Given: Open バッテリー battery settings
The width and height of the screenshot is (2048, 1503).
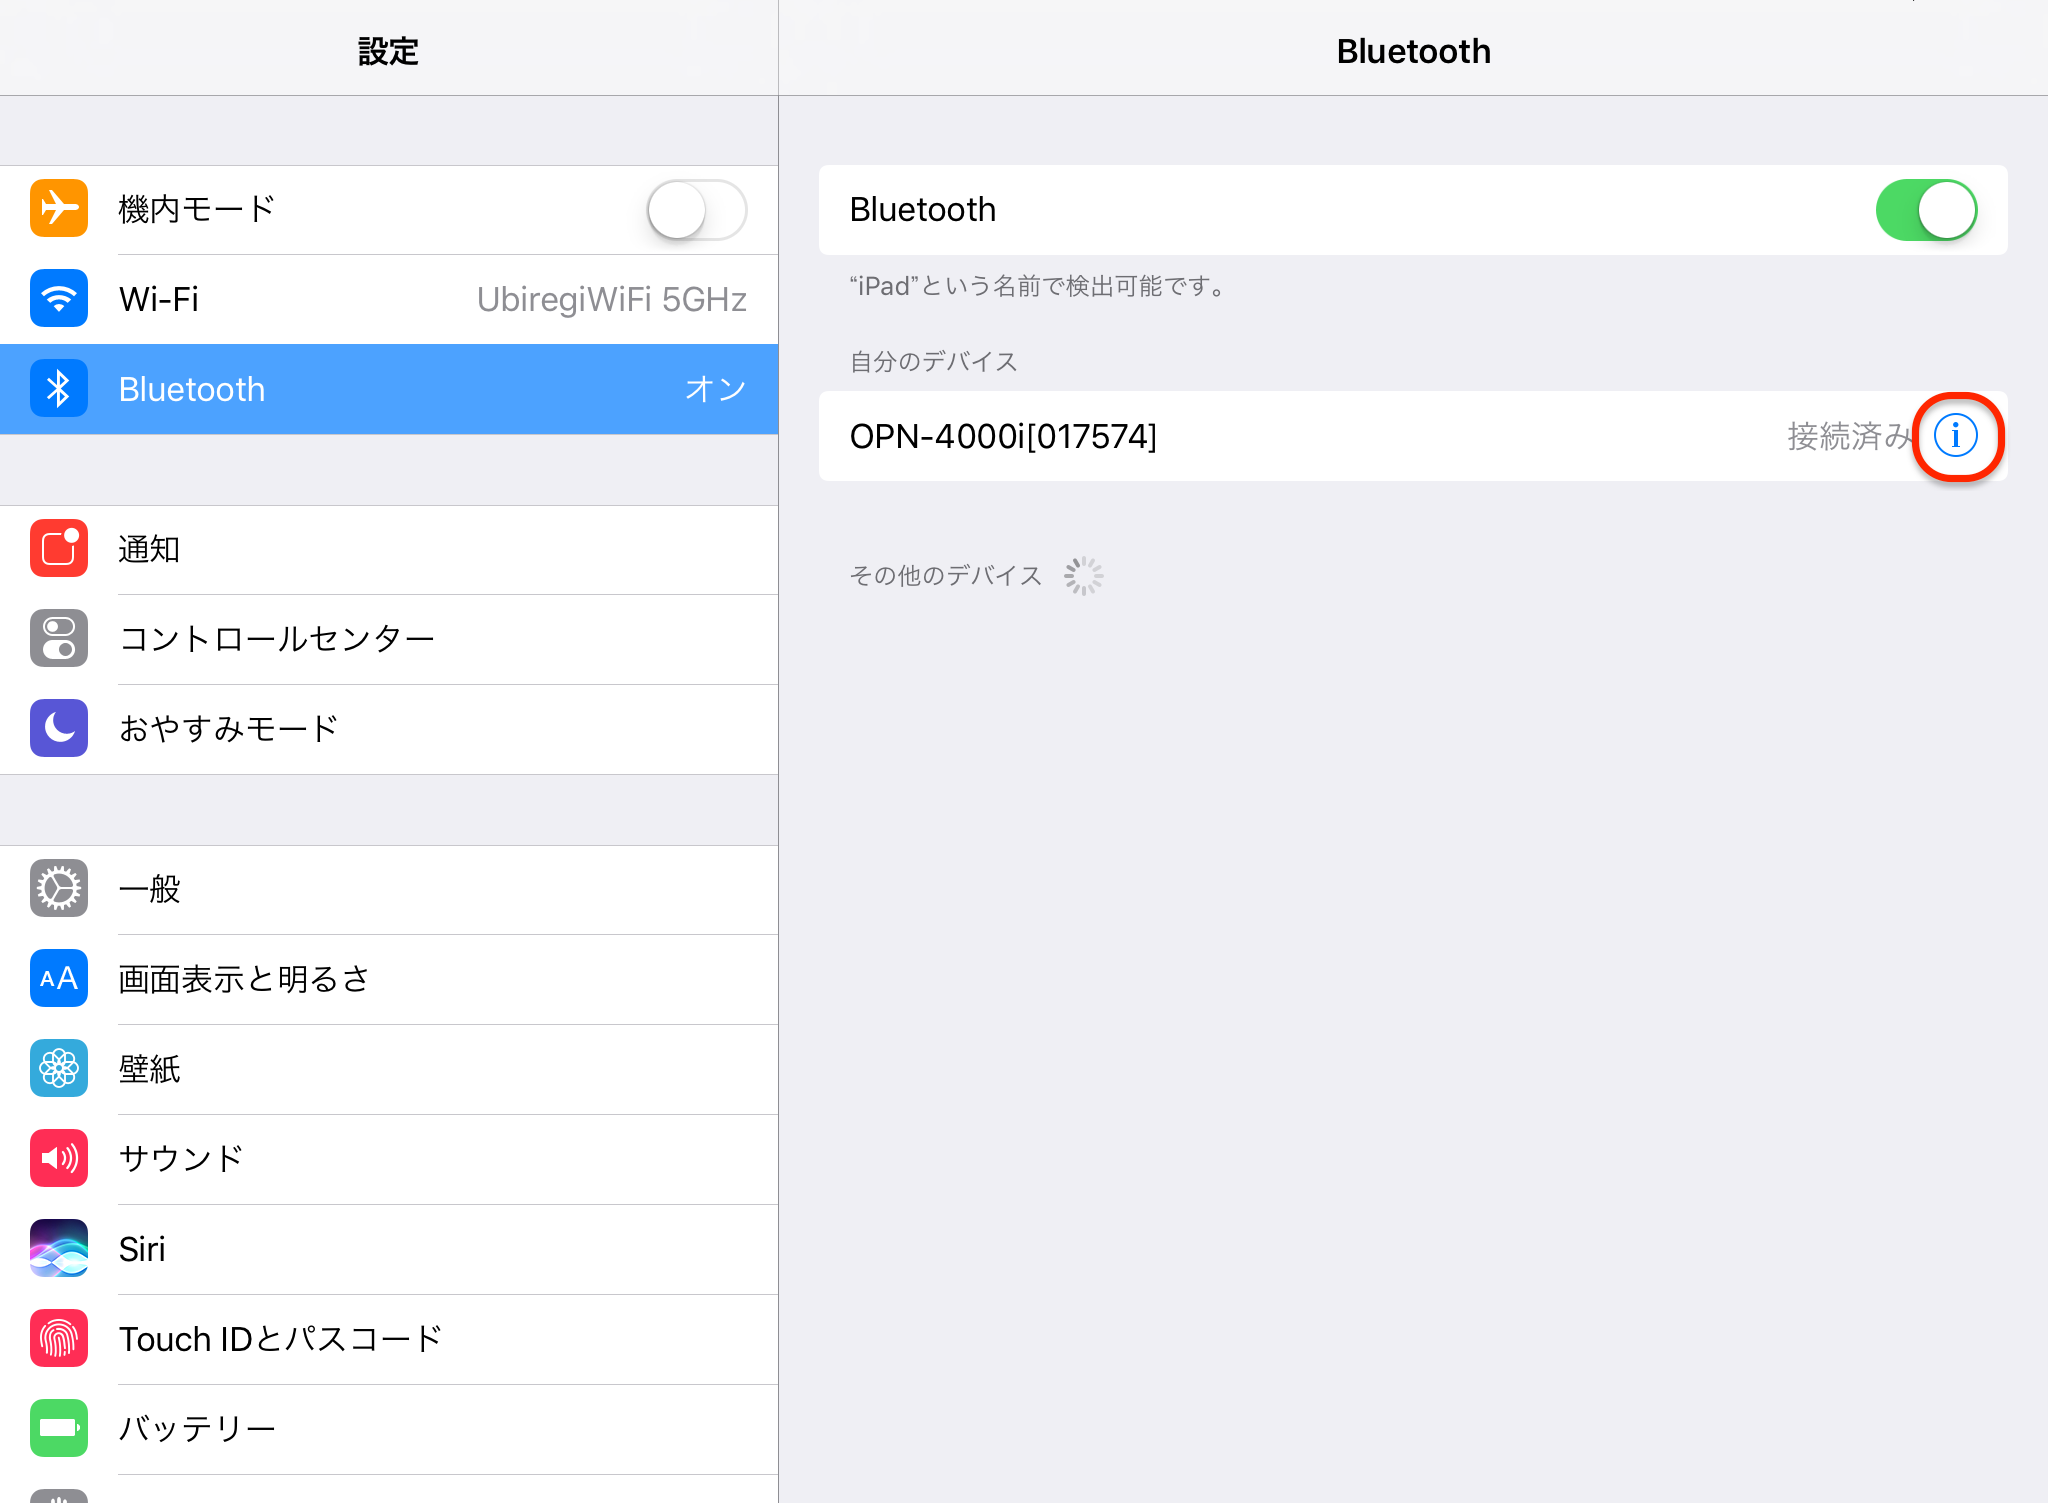Looking at the screenshot, I should pos(389,1430).
